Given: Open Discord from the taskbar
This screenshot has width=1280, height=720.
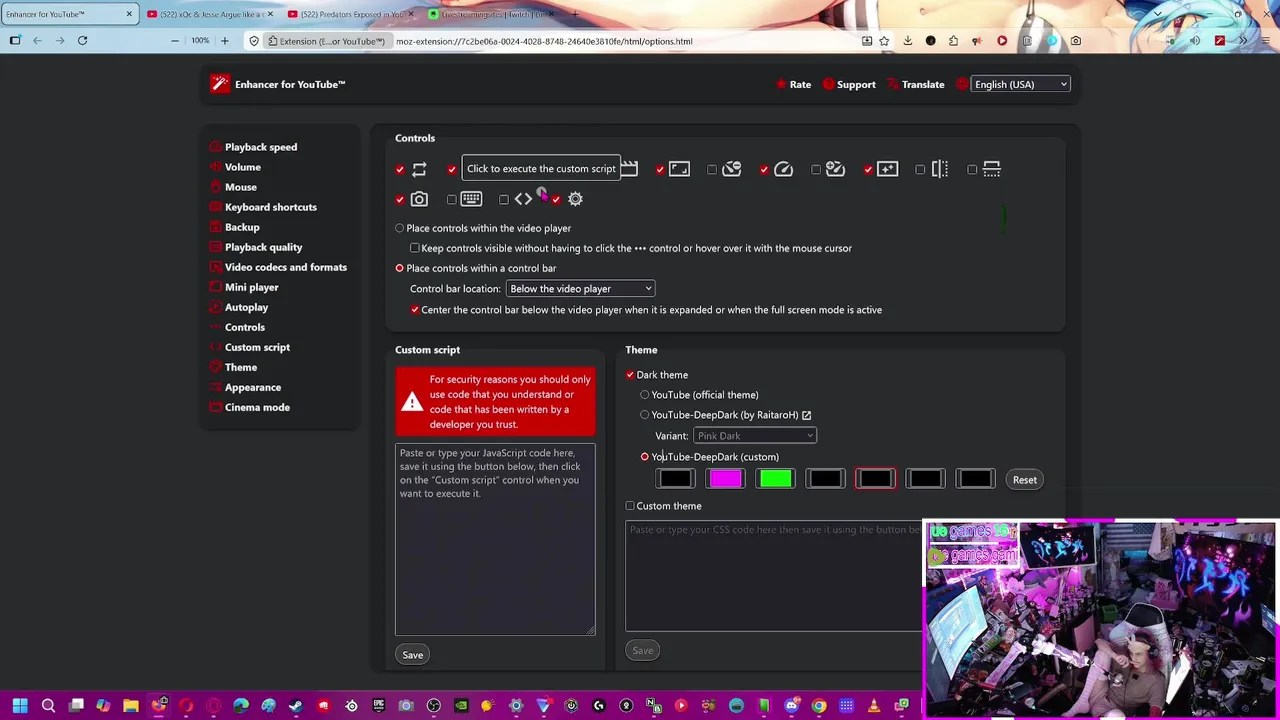Looking at the screenshot, I should click(x=792, y=706).
